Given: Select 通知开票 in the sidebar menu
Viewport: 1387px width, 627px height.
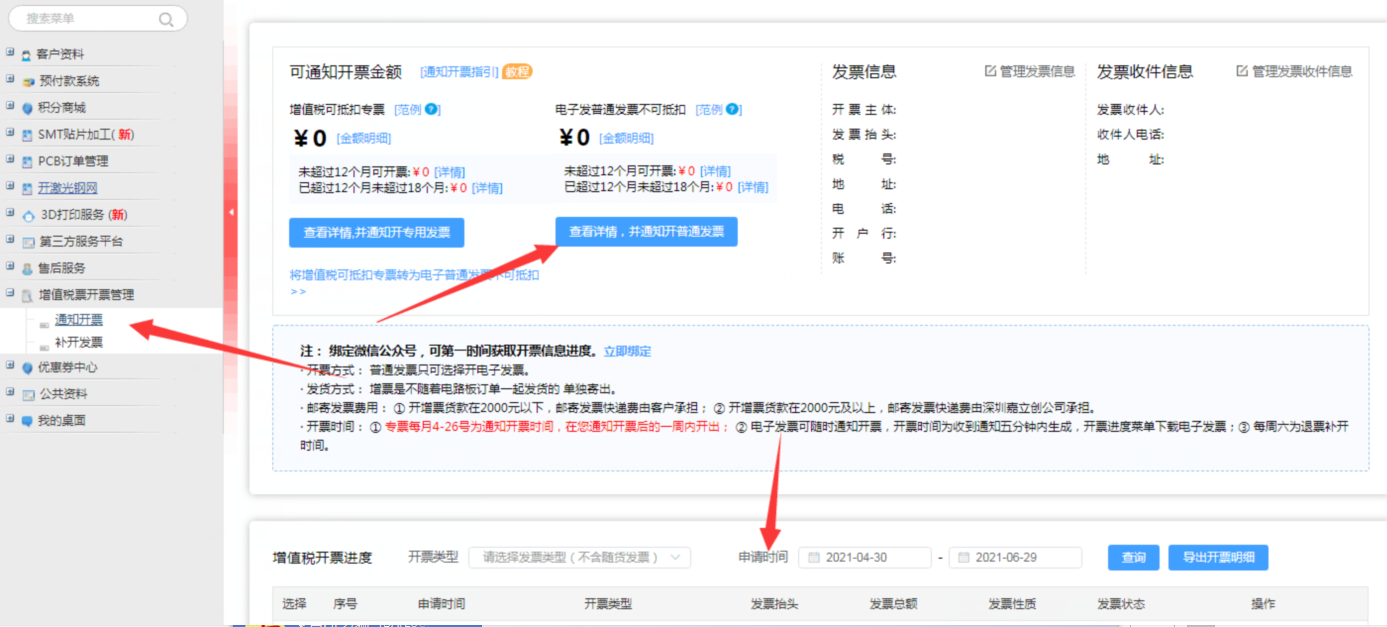Looking at the screenshot, I should [x=78, y=320].
